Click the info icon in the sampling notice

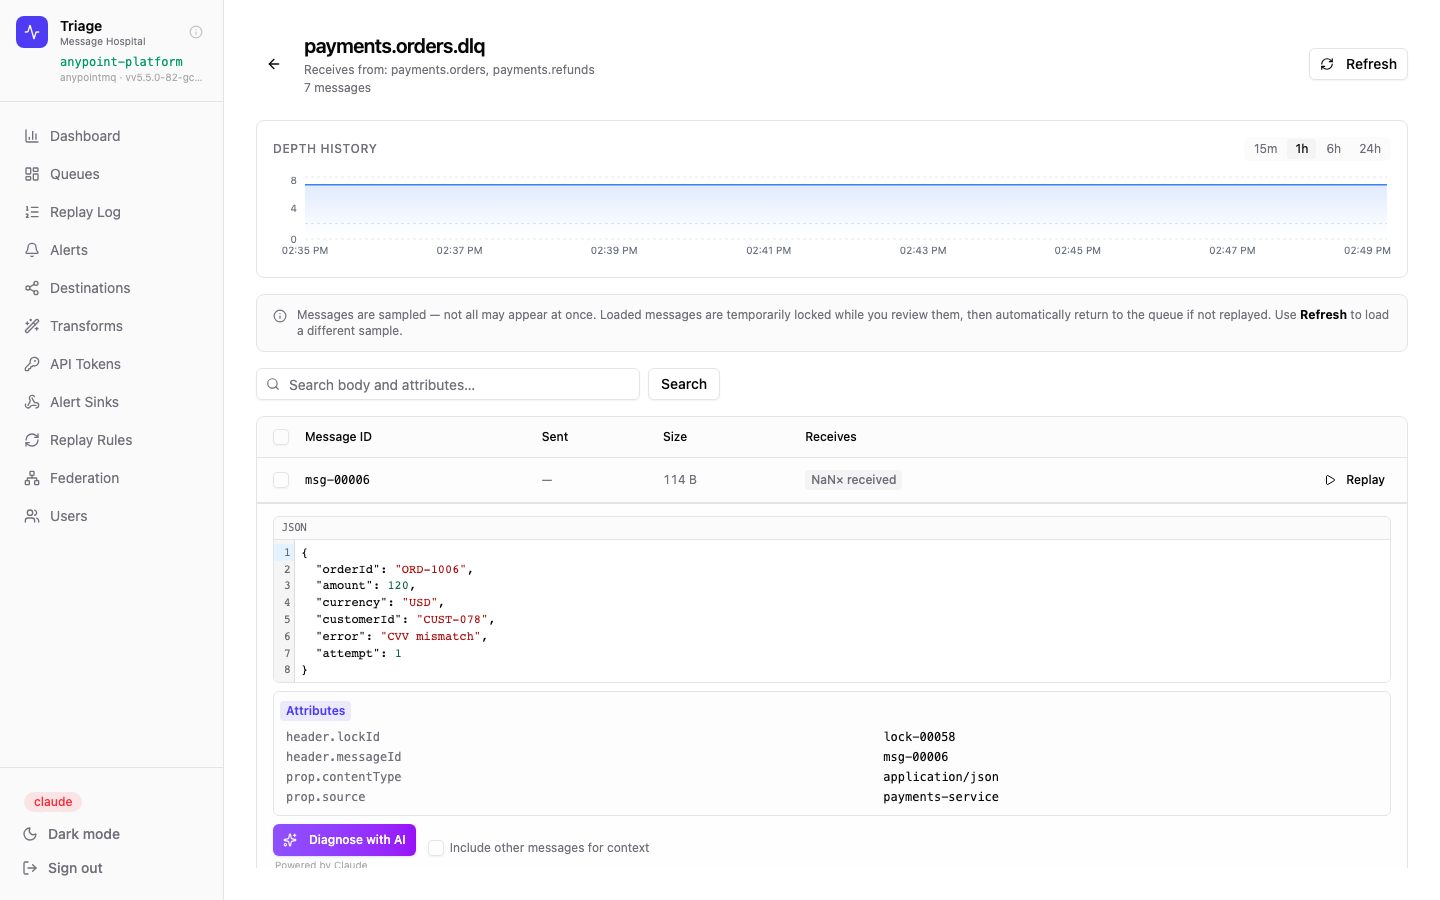coord(280,316)
